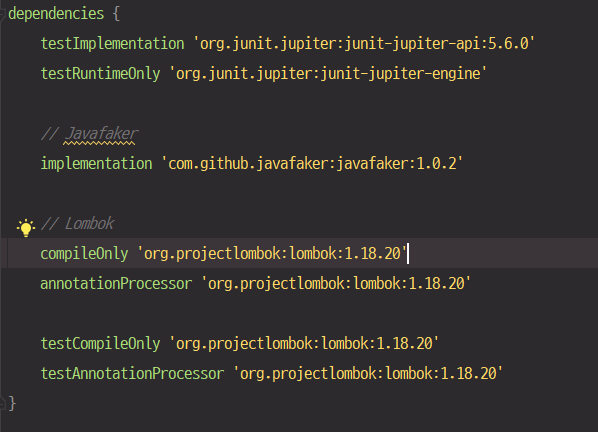This screenshot has width=598, height=432.
Task: Click lombok string on testCompileOnly line
Action: (x=304, y=344)
